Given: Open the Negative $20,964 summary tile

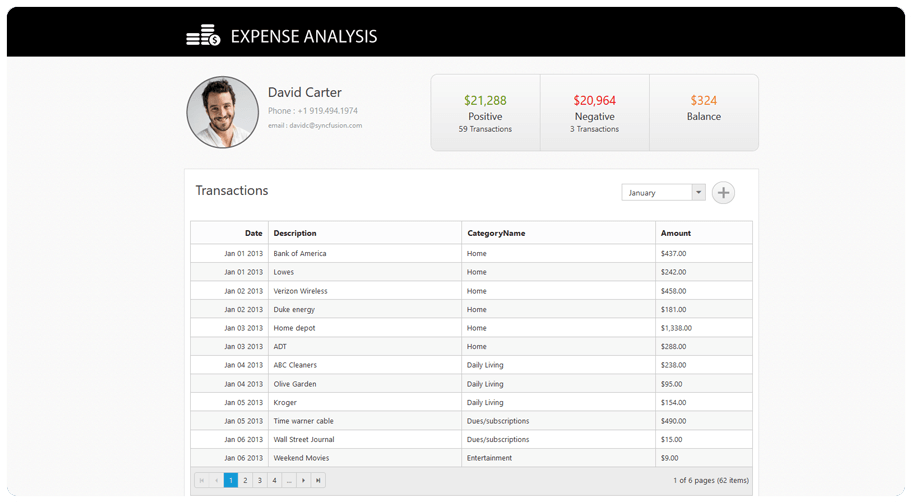Looking at the screenshot, I should click(595, 113).
